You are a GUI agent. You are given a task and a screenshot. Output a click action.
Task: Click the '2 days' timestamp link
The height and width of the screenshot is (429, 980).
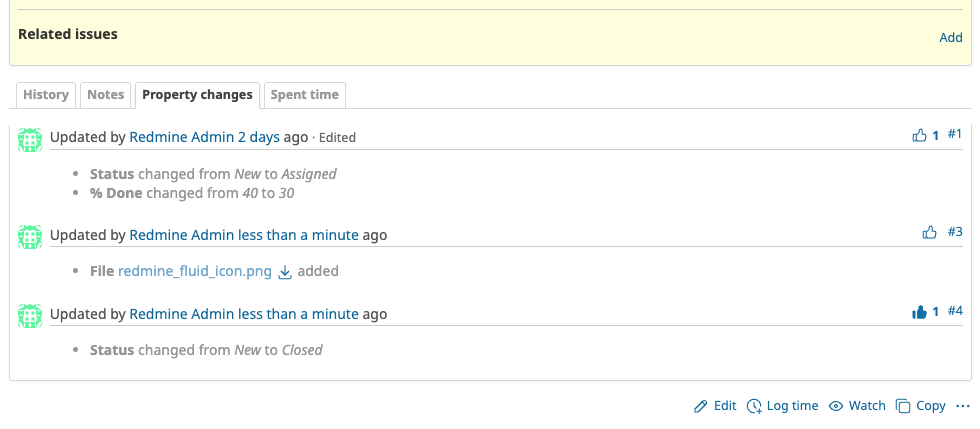[258, 137]
